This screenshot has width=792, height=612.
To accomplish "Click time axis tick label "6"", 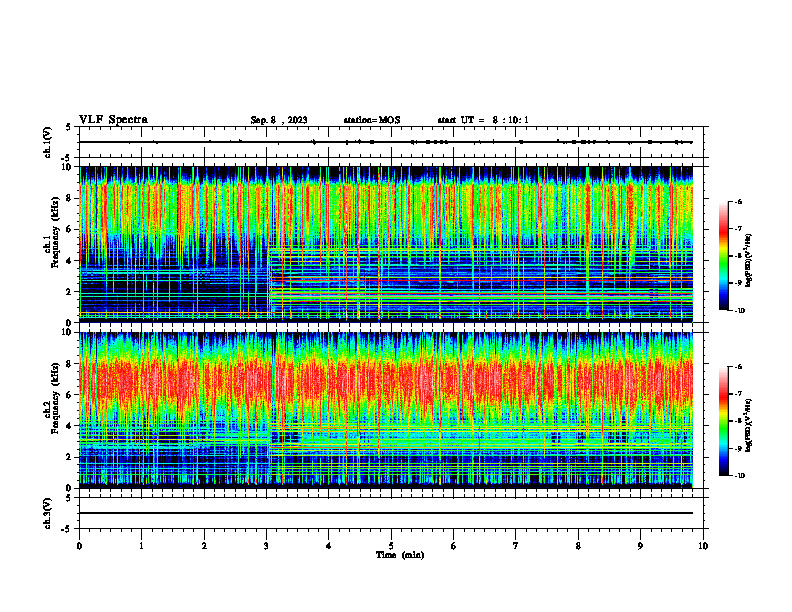I will click(x=454, y=546).
